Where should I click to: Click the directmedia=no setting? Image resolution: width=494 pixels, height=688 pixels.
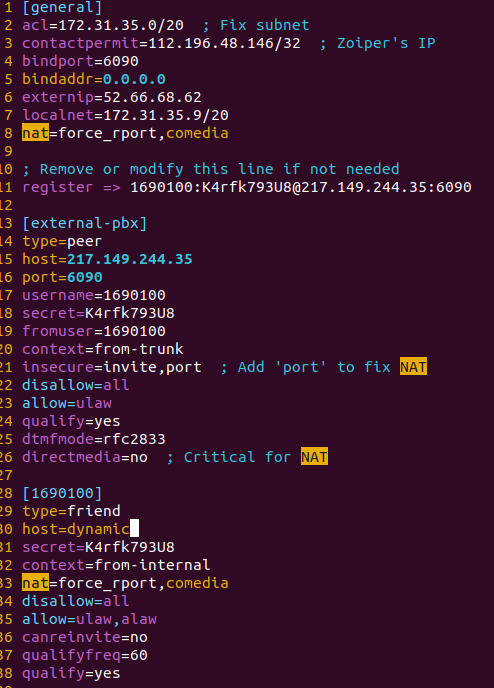(x=85, y=457)
